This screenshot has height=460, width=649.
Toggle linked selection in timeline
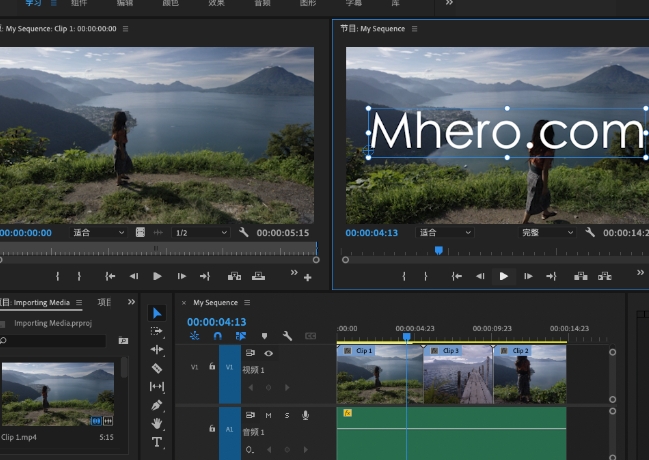[x=241, y=336]
